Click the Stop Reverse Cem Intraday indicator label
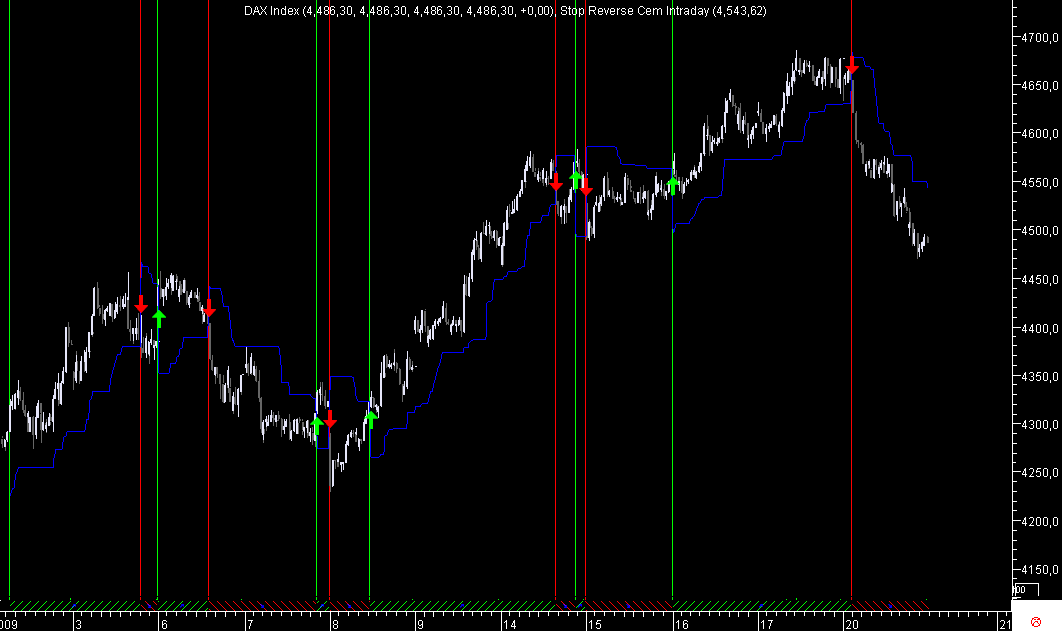The height and width of the screenshot is (631, 1062). [663, 11]
